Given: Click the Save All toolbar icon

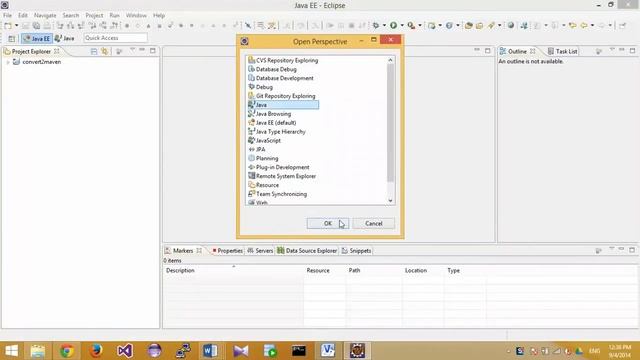Looking at the screenshot, I should click(36, 26).
